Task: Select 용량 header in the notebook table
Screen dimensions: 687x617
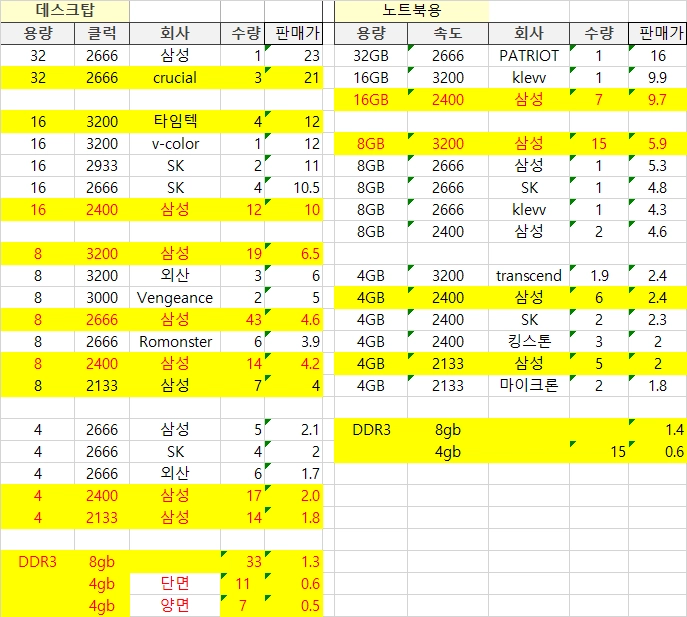Action: (371, 33)
